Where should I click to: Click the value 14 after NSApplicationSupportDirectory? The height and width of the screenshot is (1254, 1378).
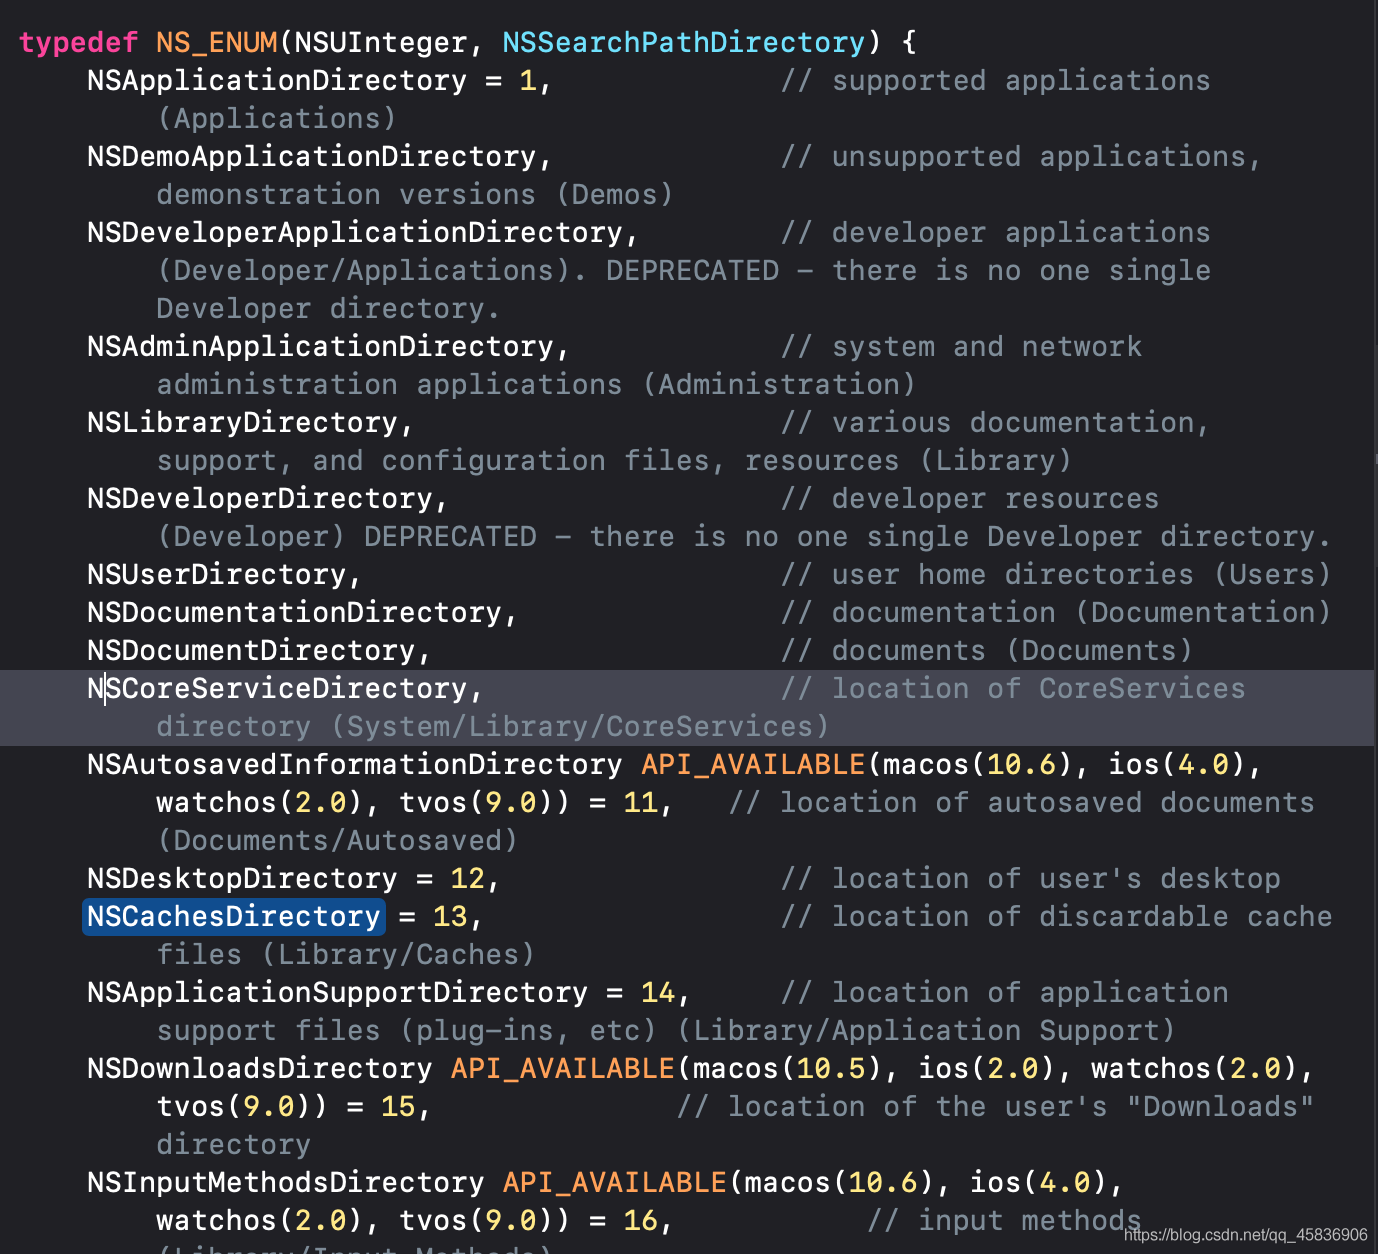pyautogui.click(x=658, y=993)
